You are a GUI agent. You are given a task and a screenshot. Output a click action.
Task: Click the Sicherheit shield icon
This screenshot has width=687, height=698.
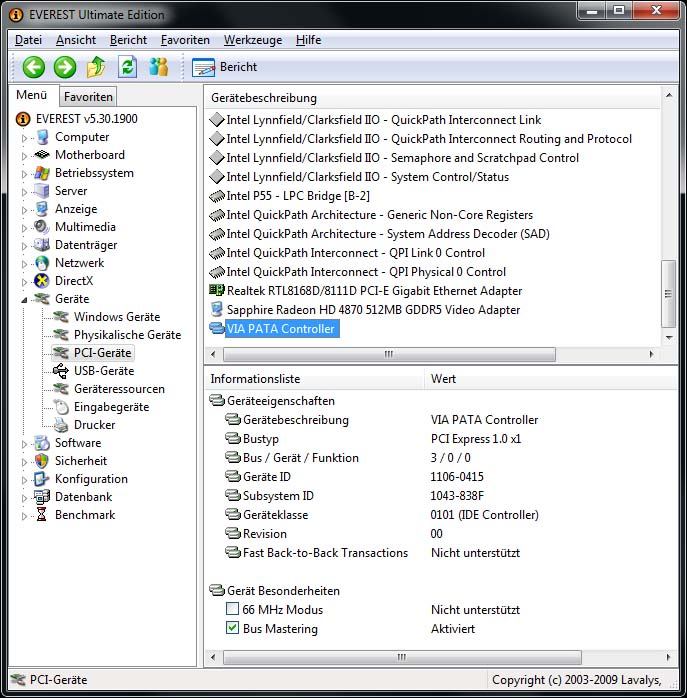pos(42,461)
